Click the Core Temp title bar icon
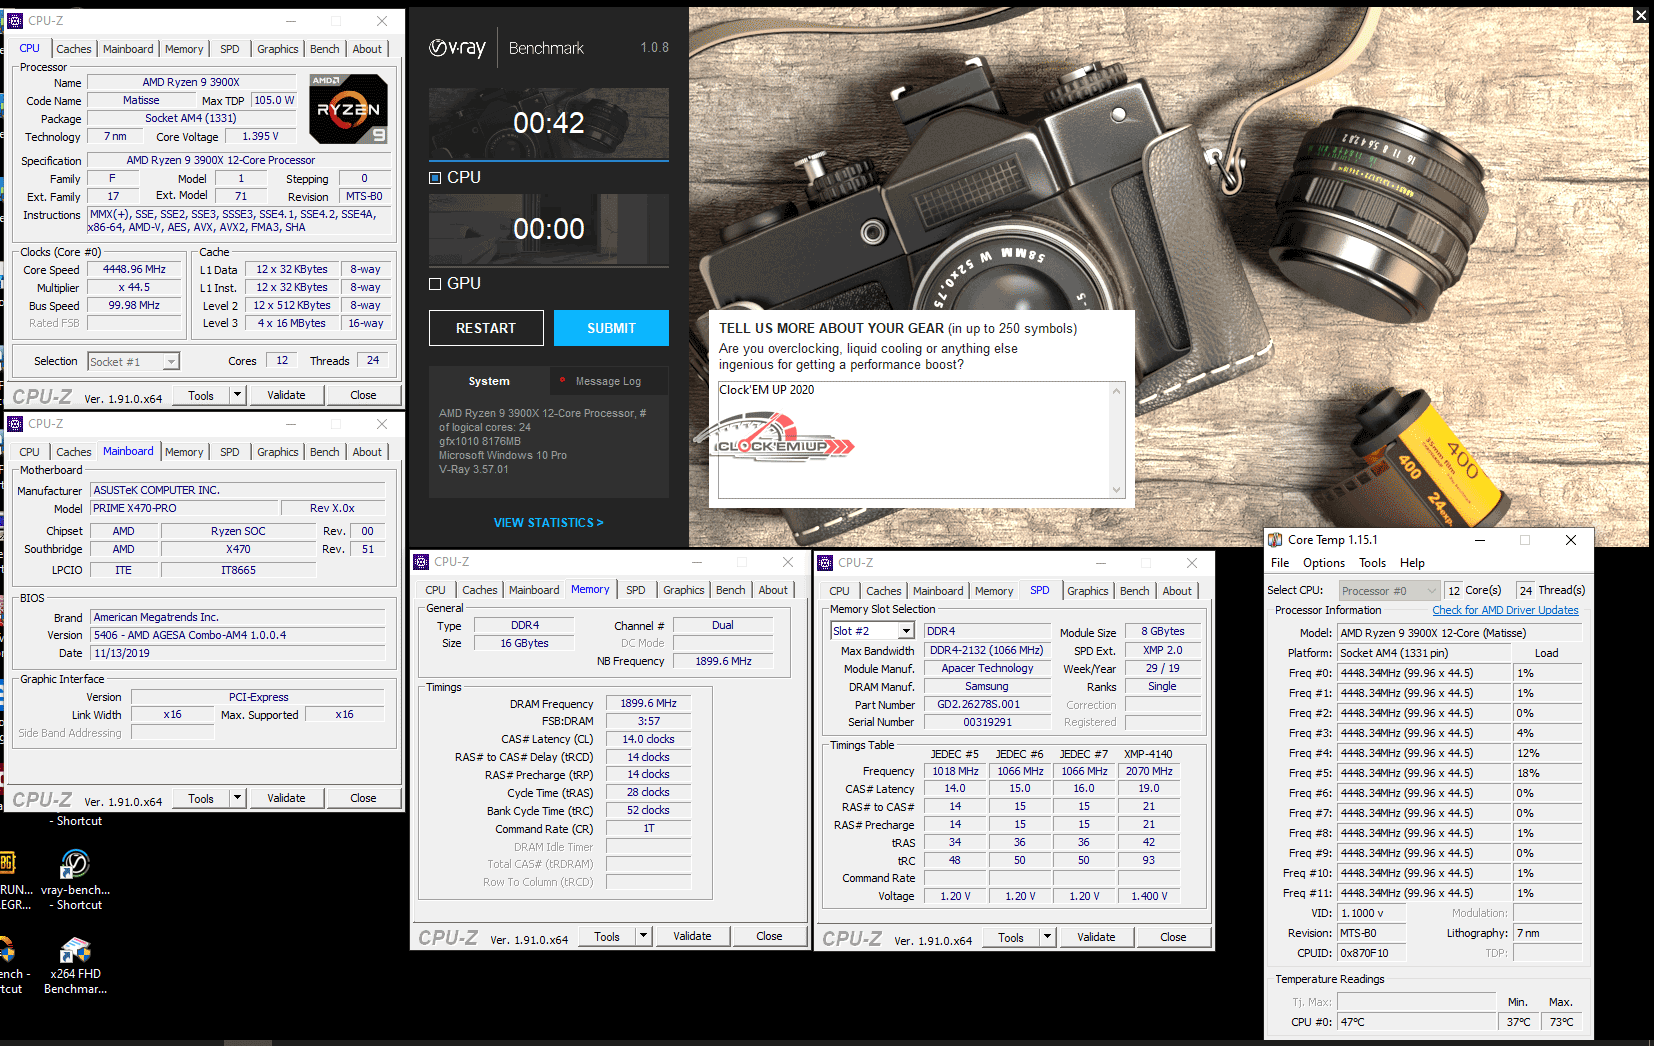This screenshot has height=1046, width=1654. coord(1275,540)
